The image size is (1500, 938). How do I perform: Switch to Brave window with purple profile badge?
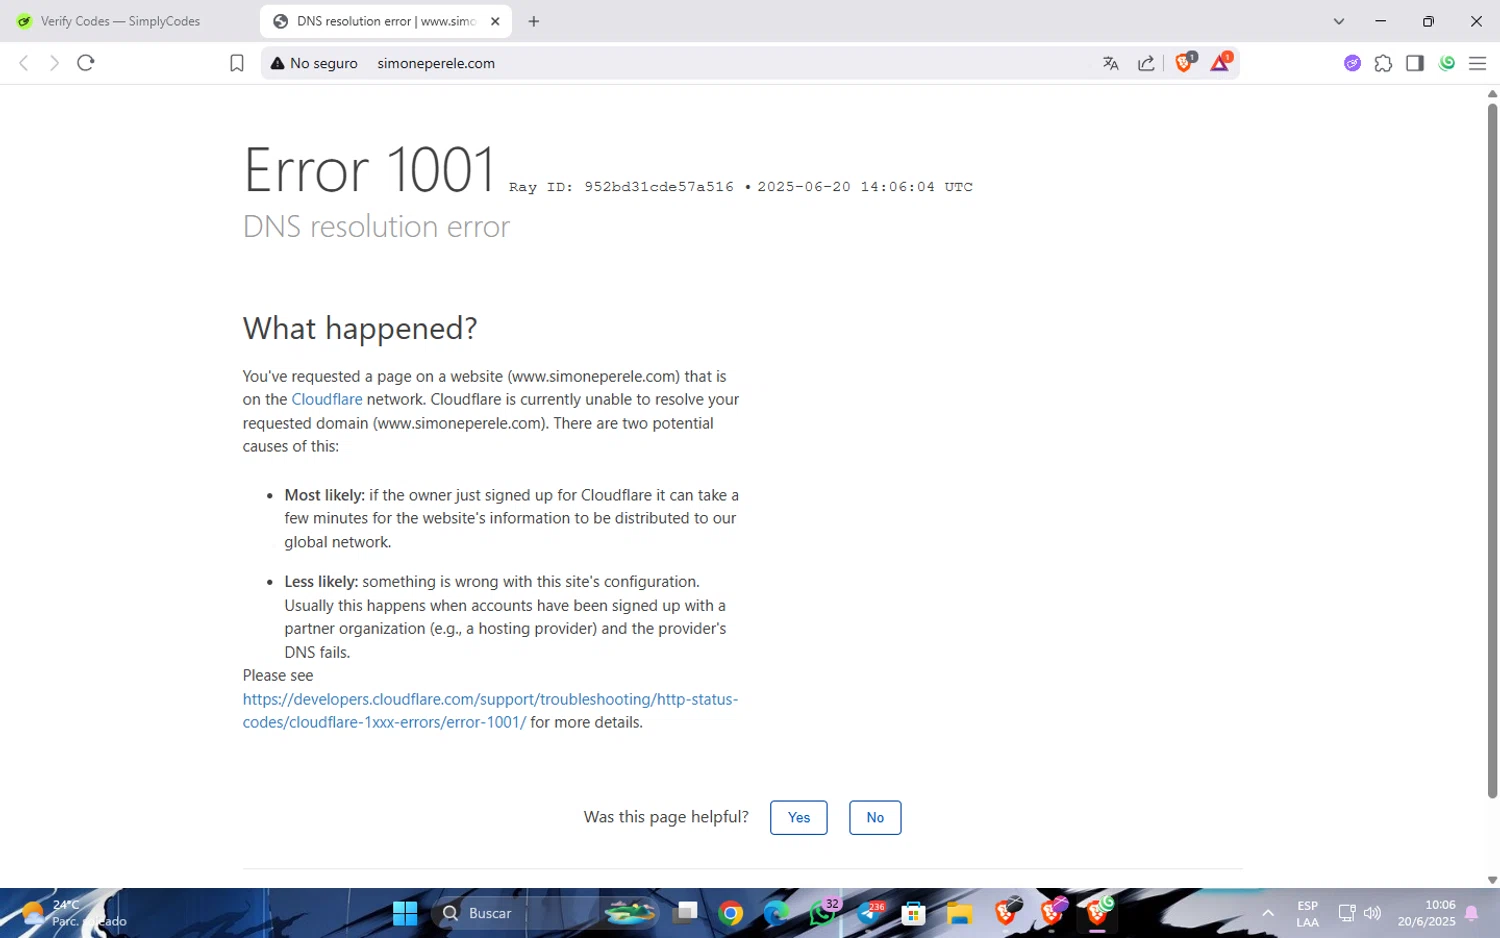point(1052,913)
